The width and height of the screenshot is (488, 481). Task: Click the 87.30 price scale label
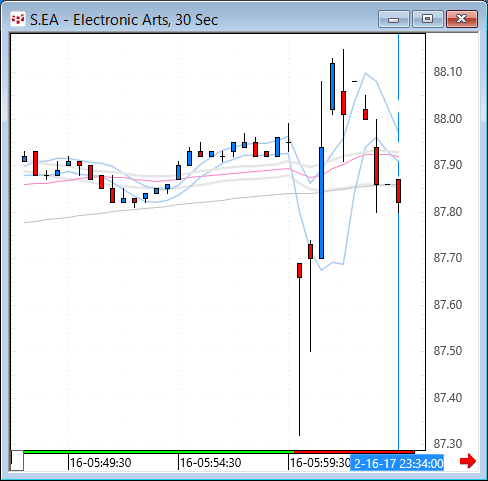point(448,444)
